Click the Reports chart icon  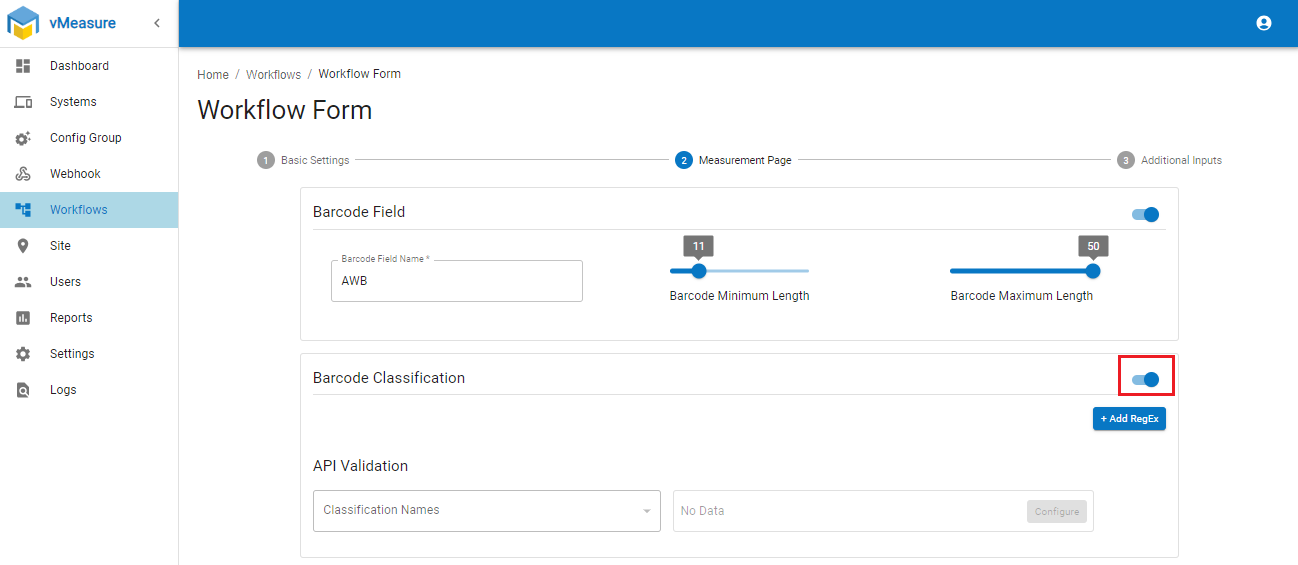click(x=23, y=318)
